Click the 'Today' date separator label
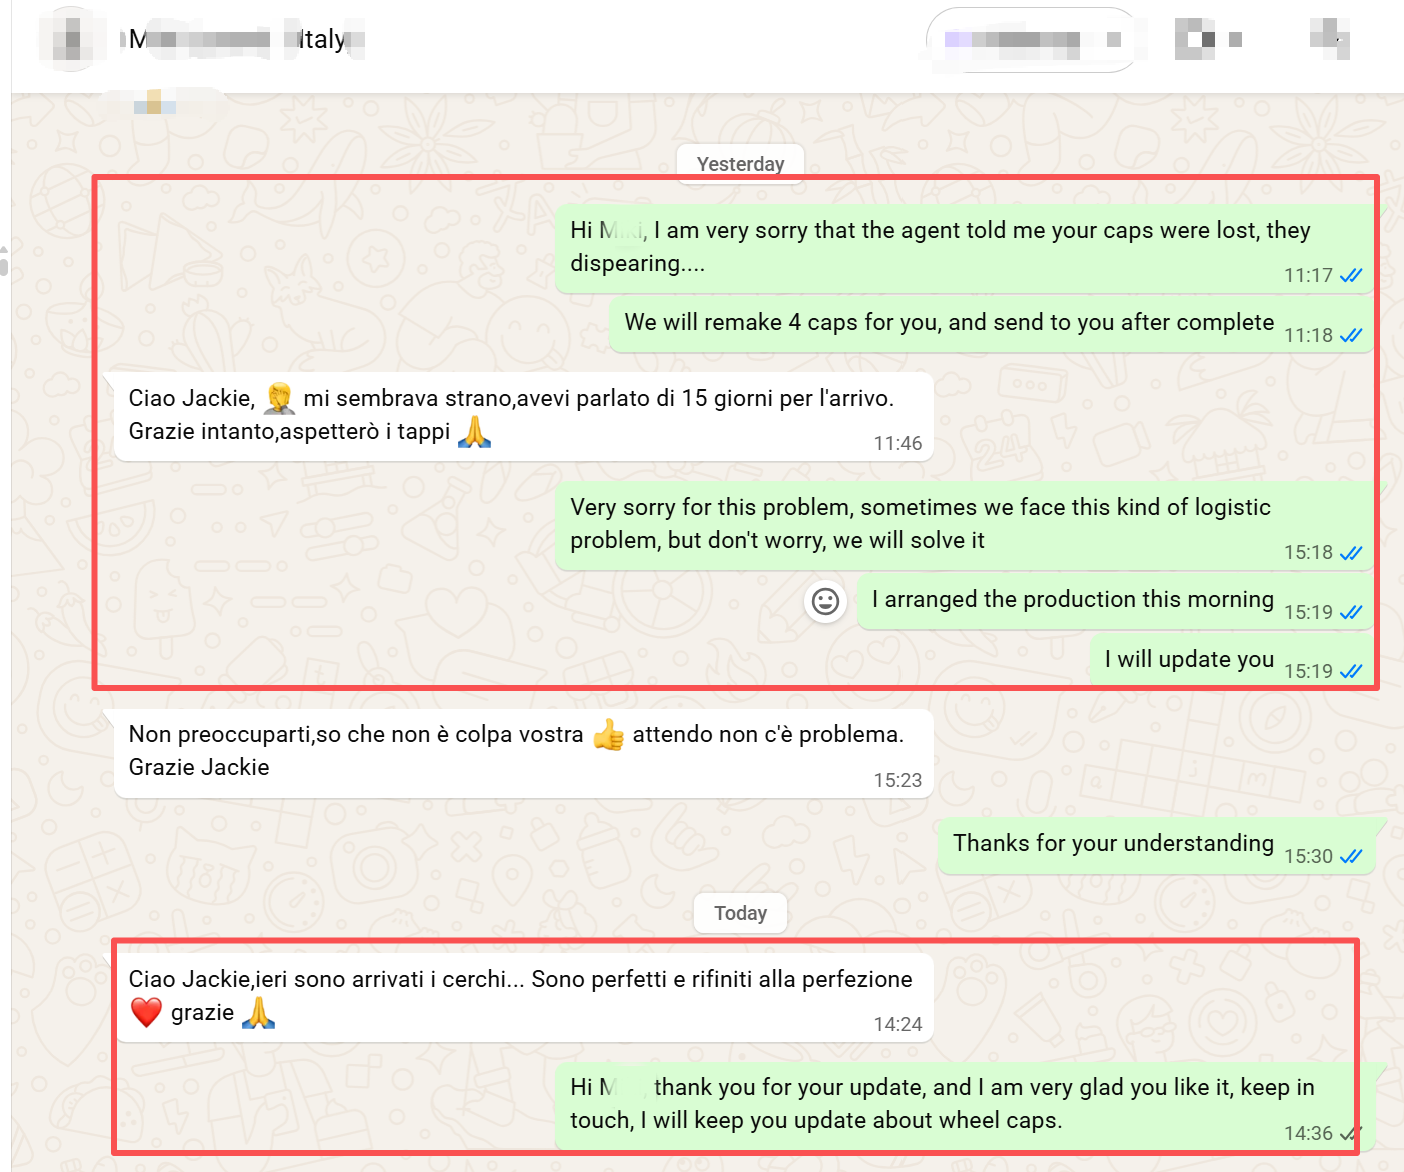The height and width of the screenshot is (1172, 1404). tap(740, 913)
